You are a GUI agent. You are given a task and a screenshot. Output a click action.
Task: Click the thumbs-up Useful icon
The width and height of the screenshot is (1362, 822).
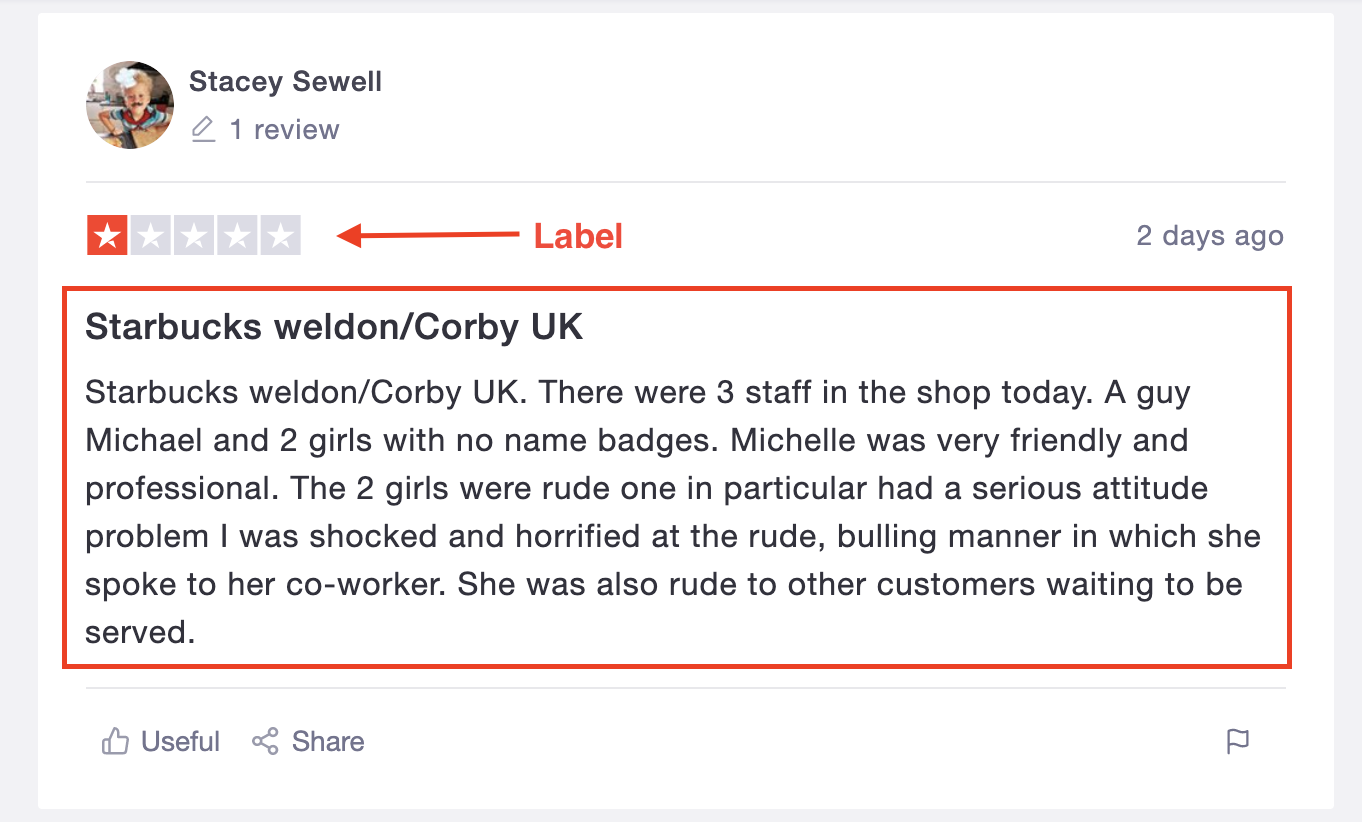116,741
